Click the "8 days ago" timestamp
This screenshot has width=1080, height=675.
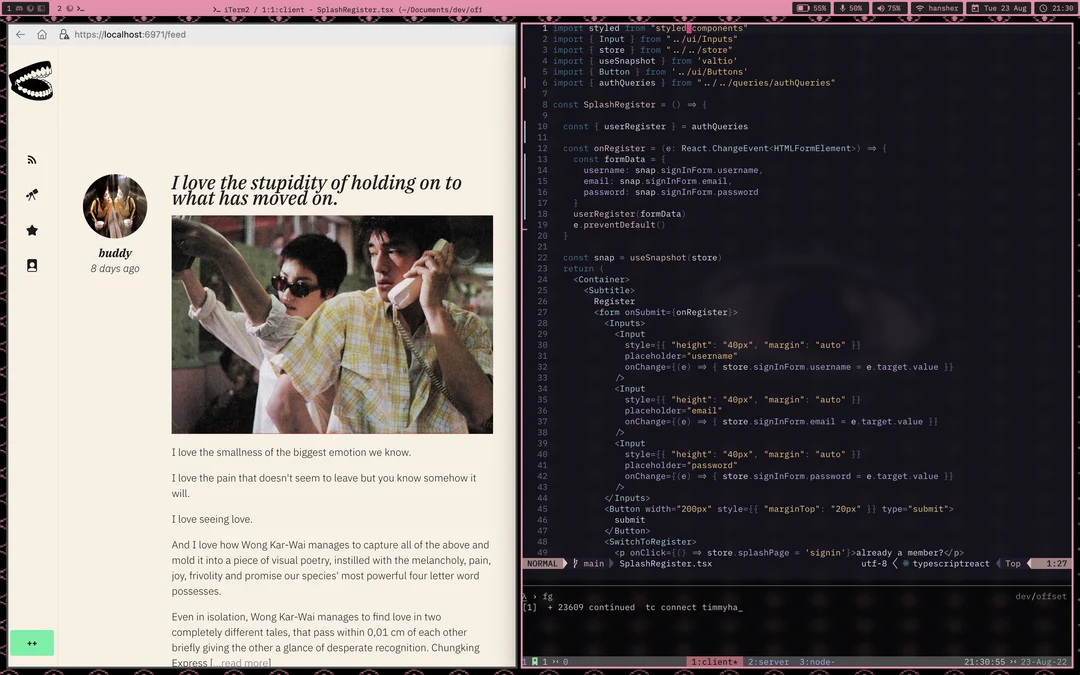click(115, 269)
